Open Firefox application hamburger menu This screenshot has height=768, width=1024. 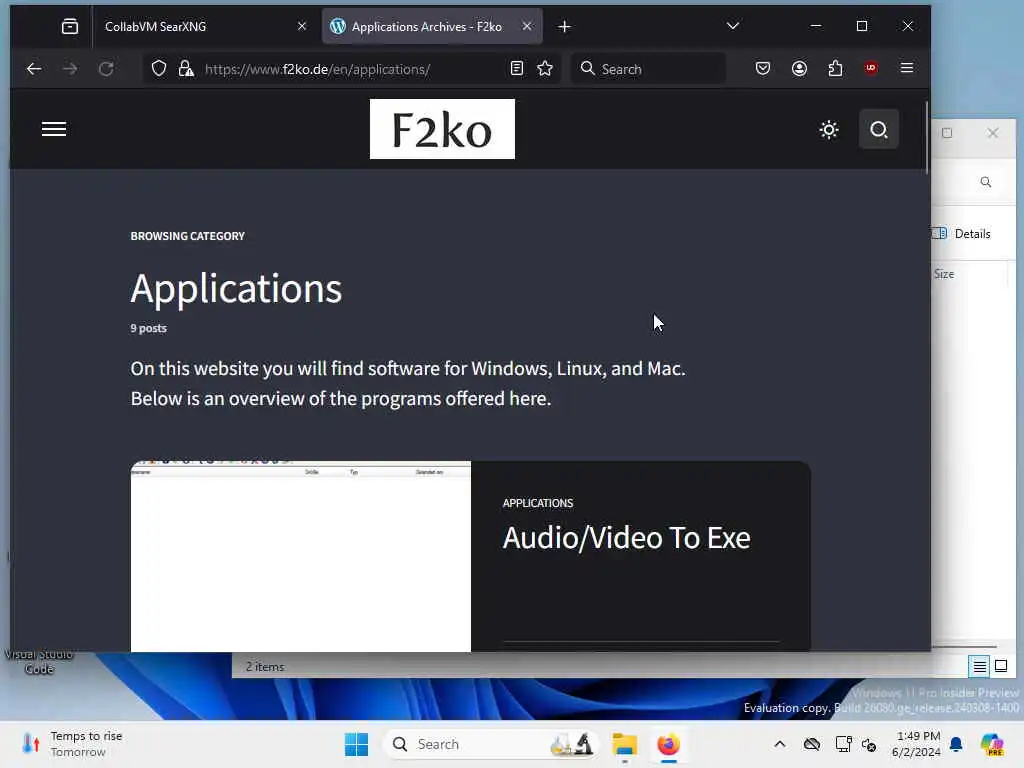tap(907, 68)
